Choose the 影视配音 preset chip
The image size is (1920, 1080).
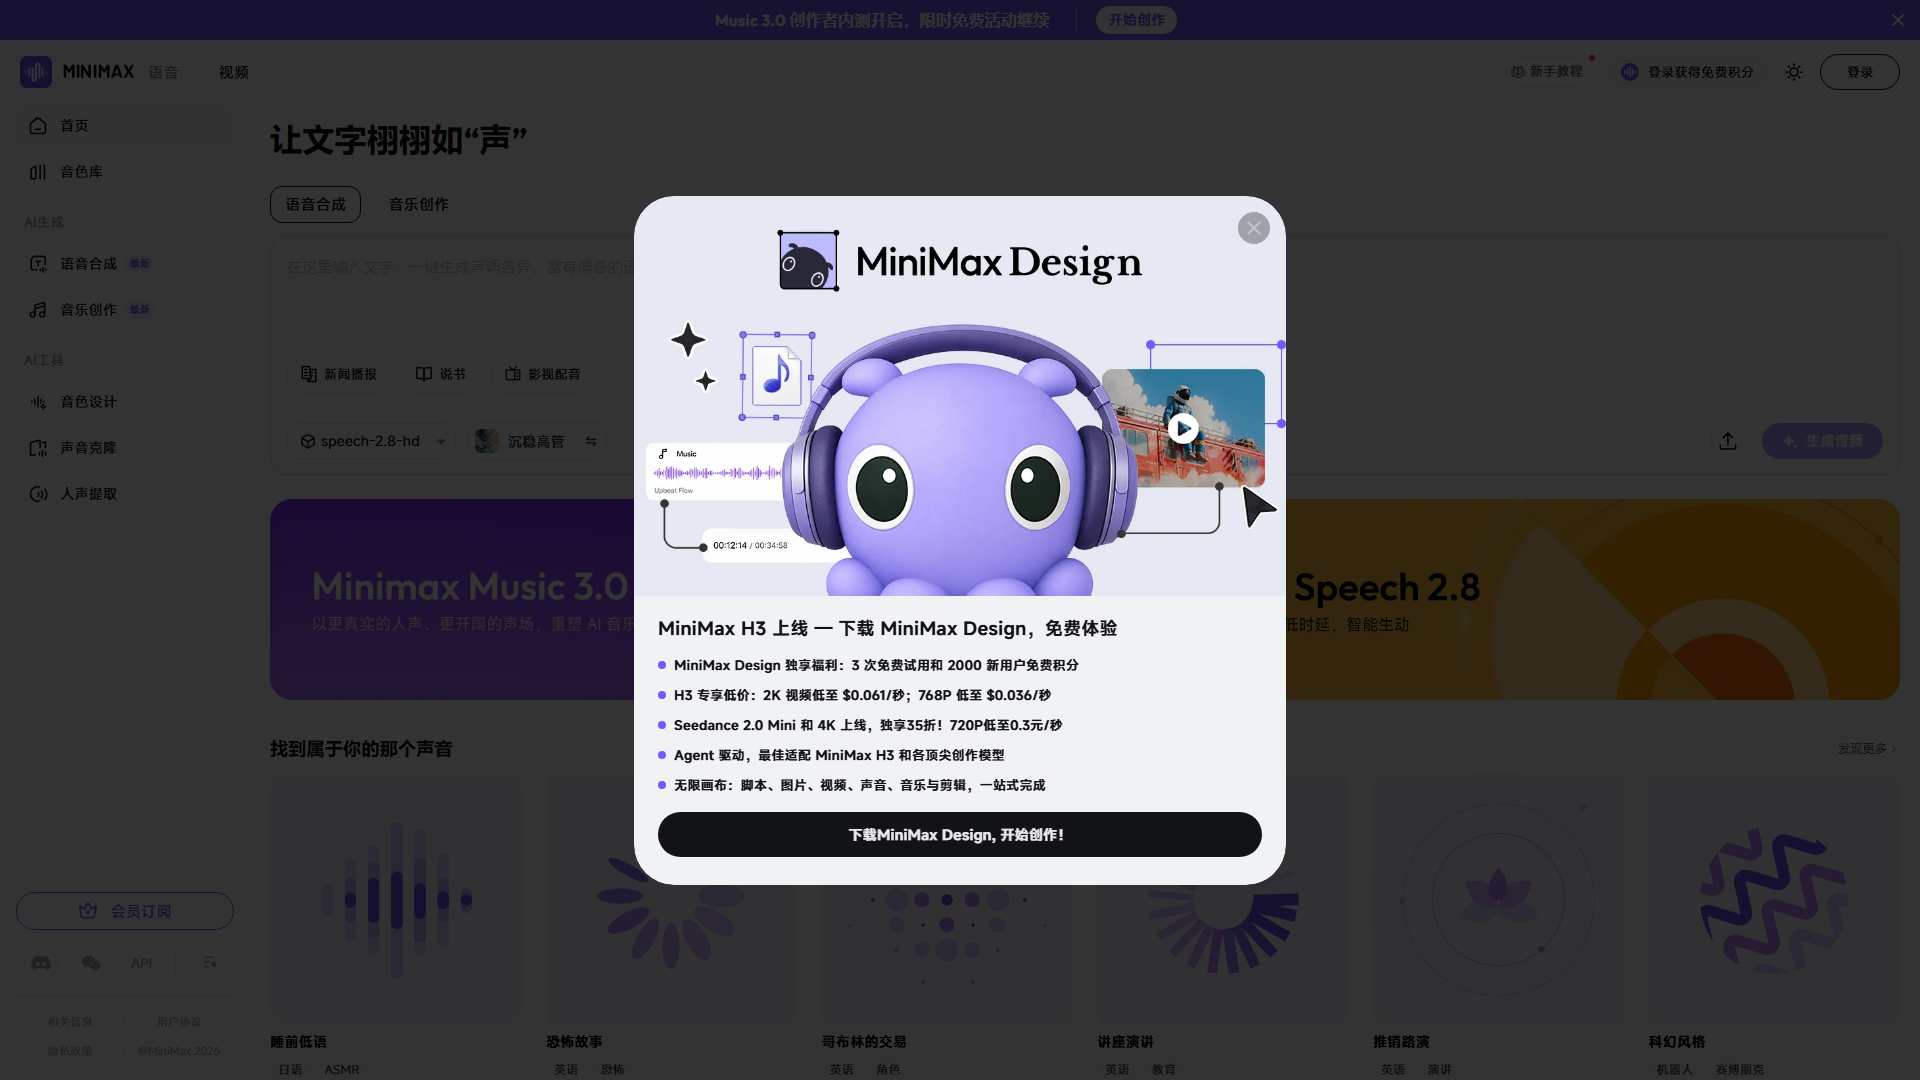point(543,374)
